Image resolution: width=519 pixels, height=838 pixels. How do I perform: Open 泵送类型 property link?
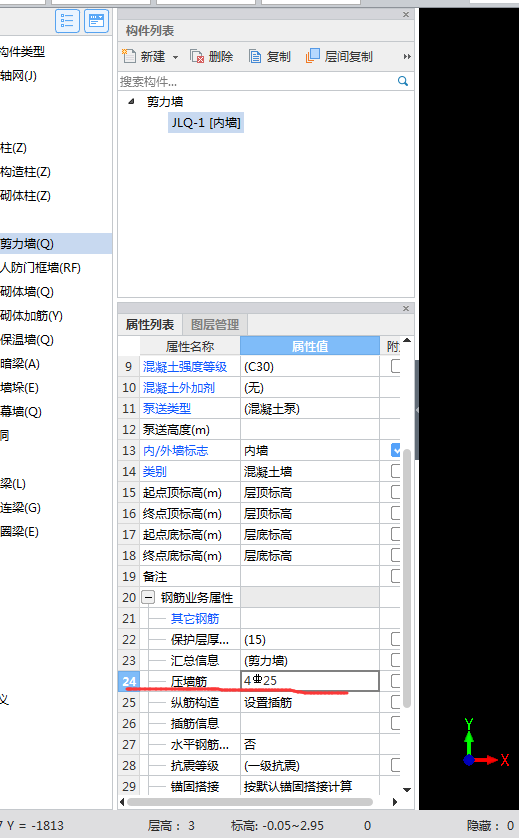(167, 409)
